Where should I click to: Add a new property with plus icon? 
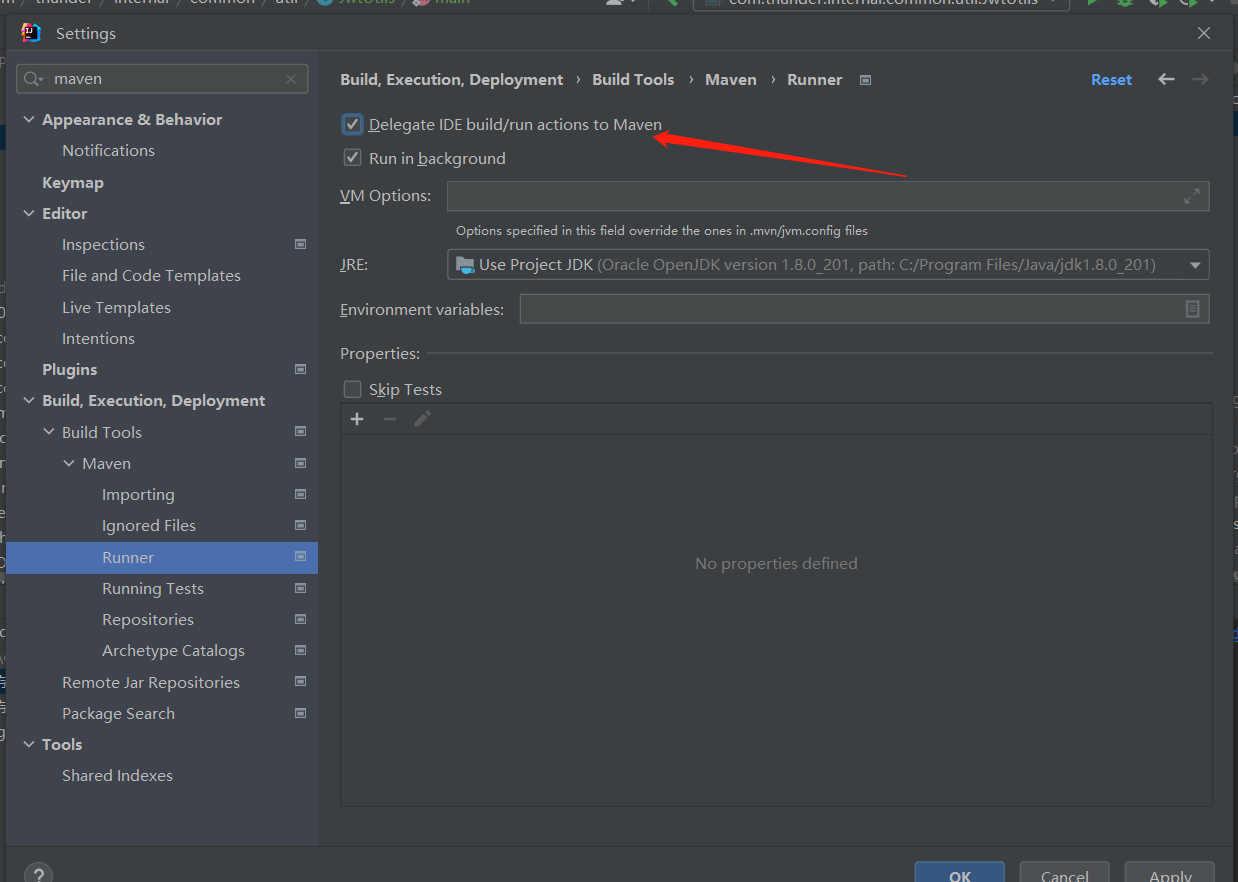pos(357,419)
